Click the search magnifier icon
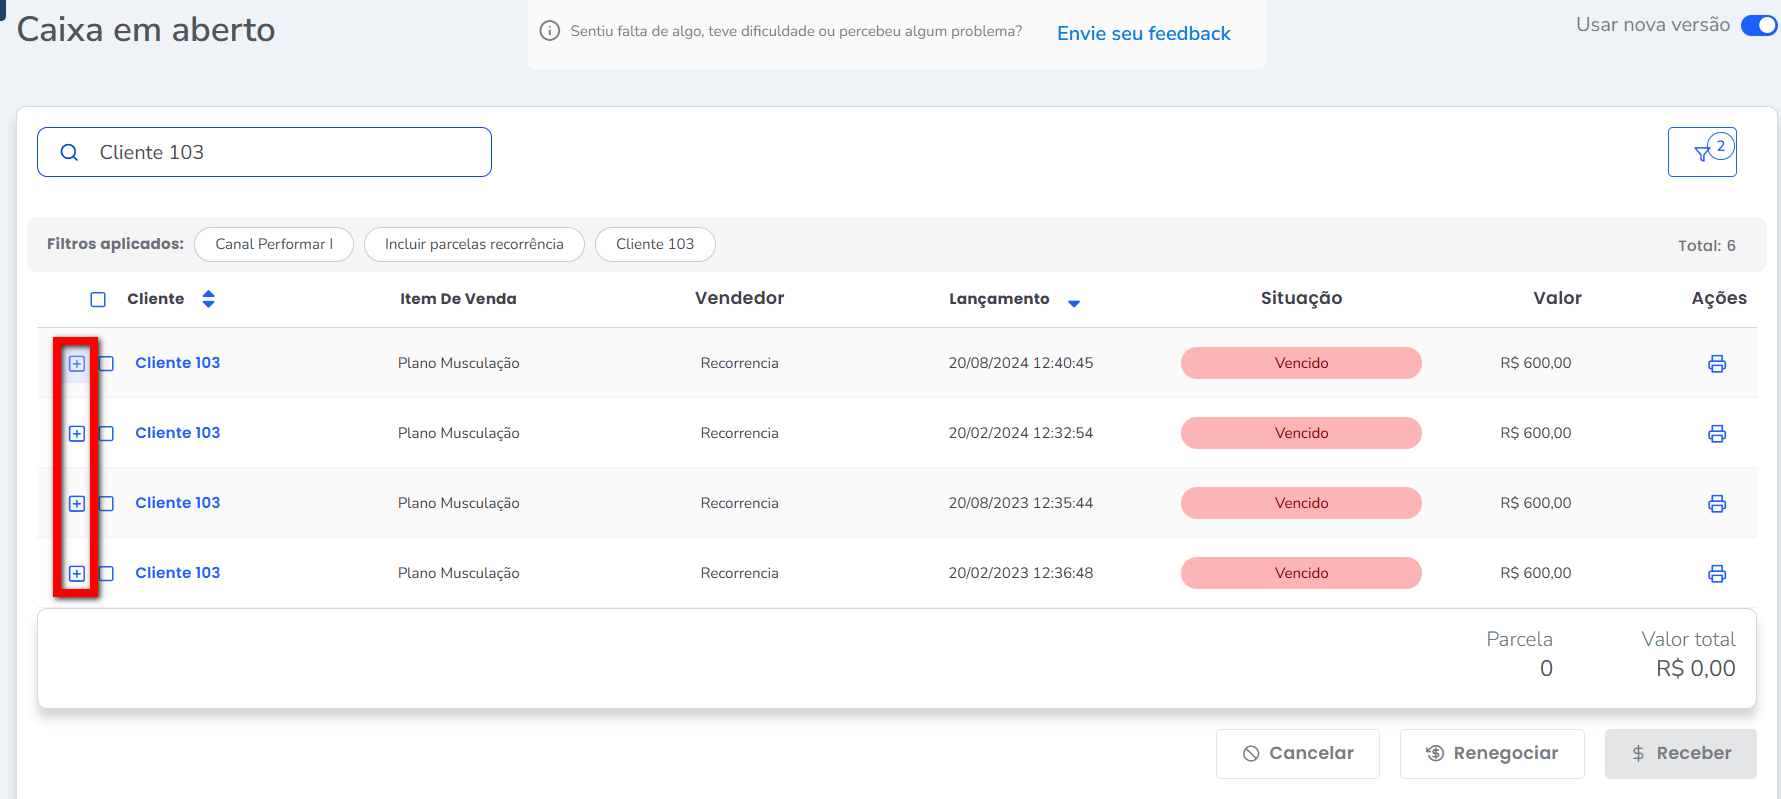This screenshot has width=1781, height=799. click(x=69, y=153)
